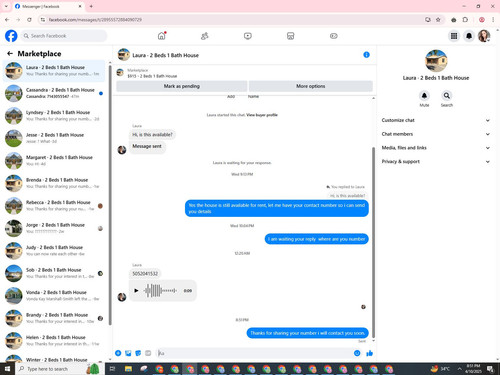Expand Privacy & support section
500x375 pixels.
[436, 161]
